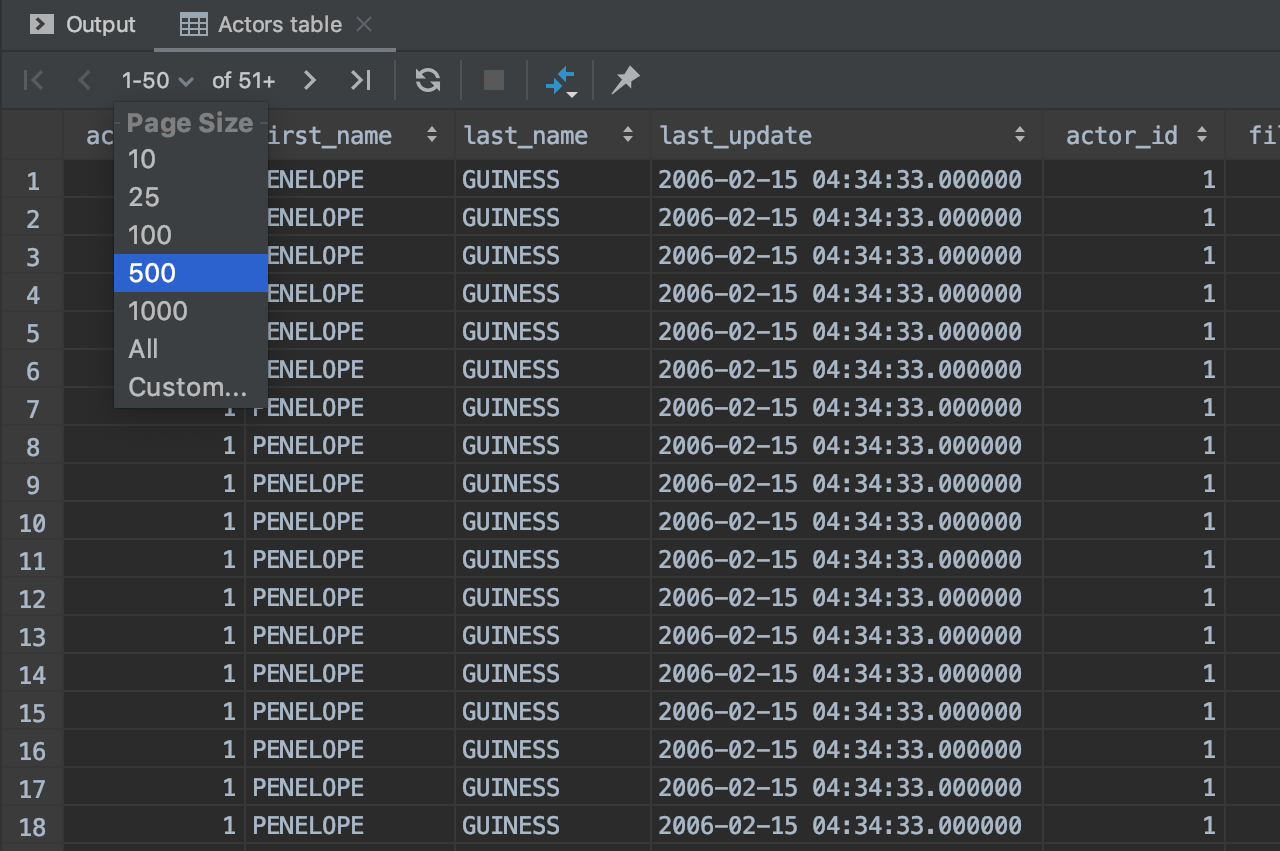
Task: Go to next page arrow
Action: (310, 80)
